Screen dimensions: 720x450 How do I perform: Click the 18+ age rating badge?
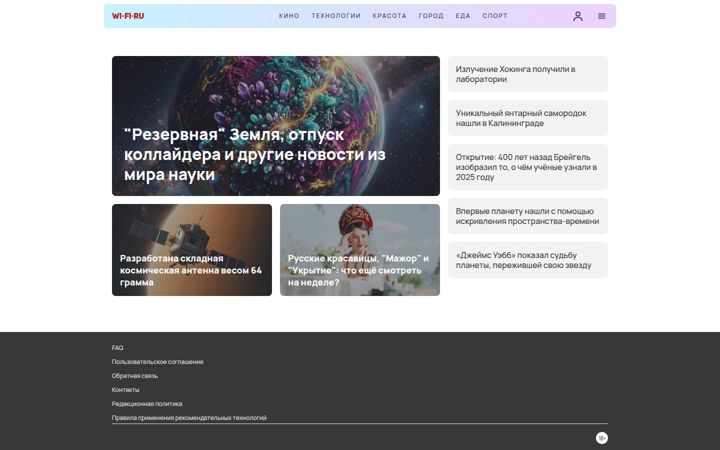(602, 438)
